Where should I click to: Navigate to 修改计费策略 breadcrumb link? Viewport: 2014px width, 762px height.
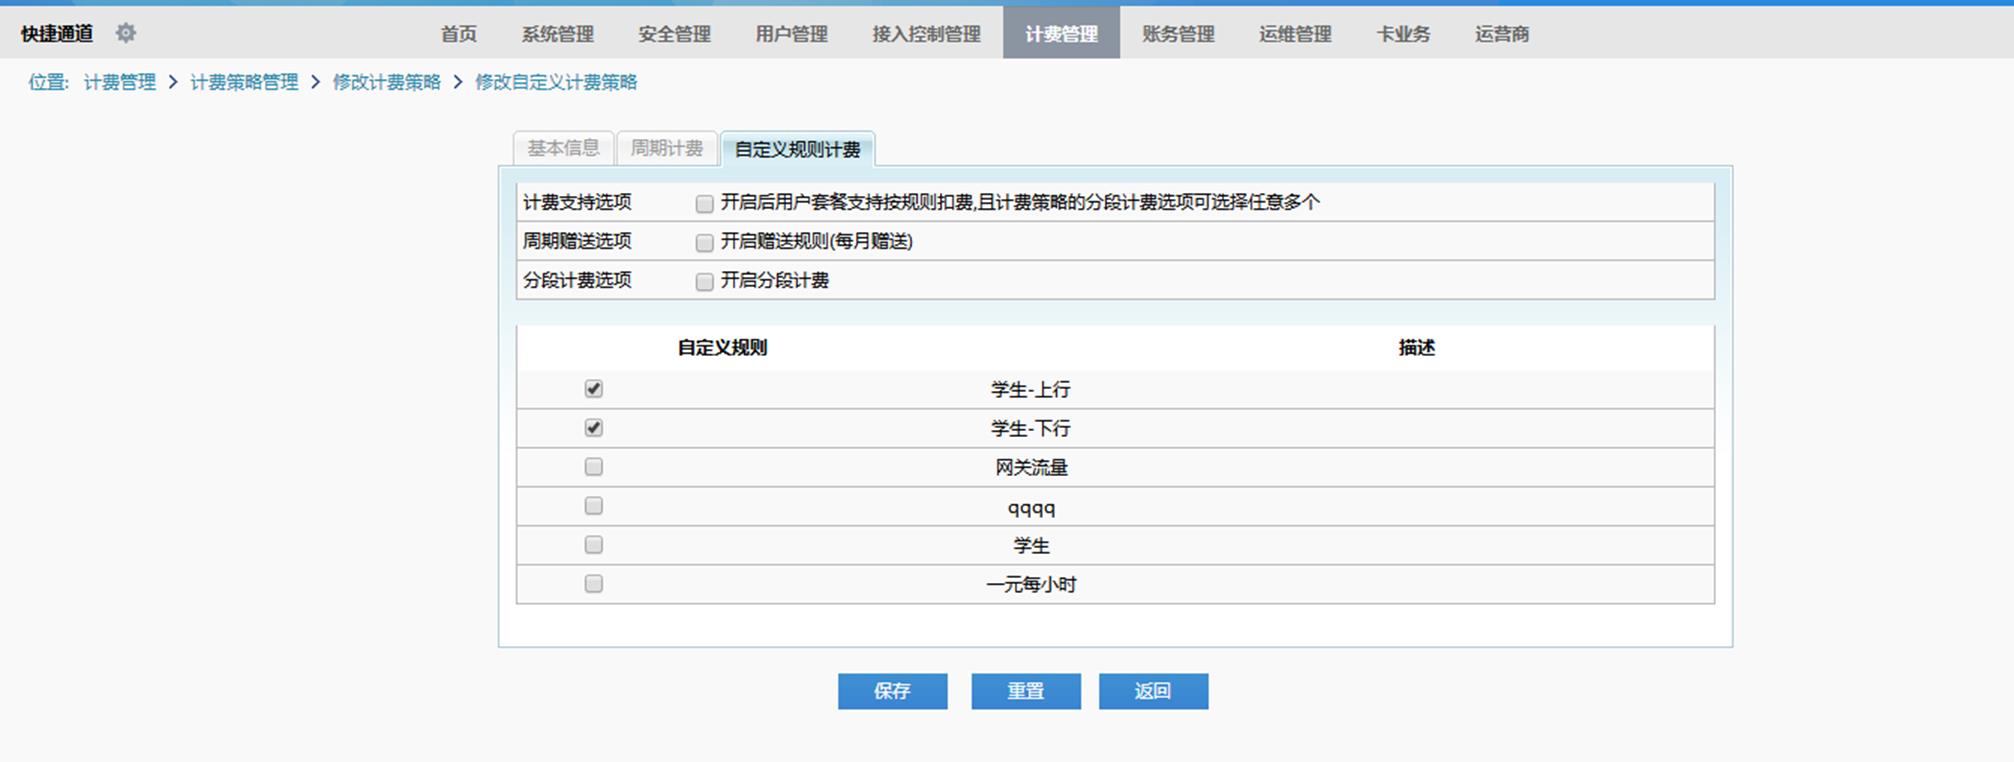386,82
